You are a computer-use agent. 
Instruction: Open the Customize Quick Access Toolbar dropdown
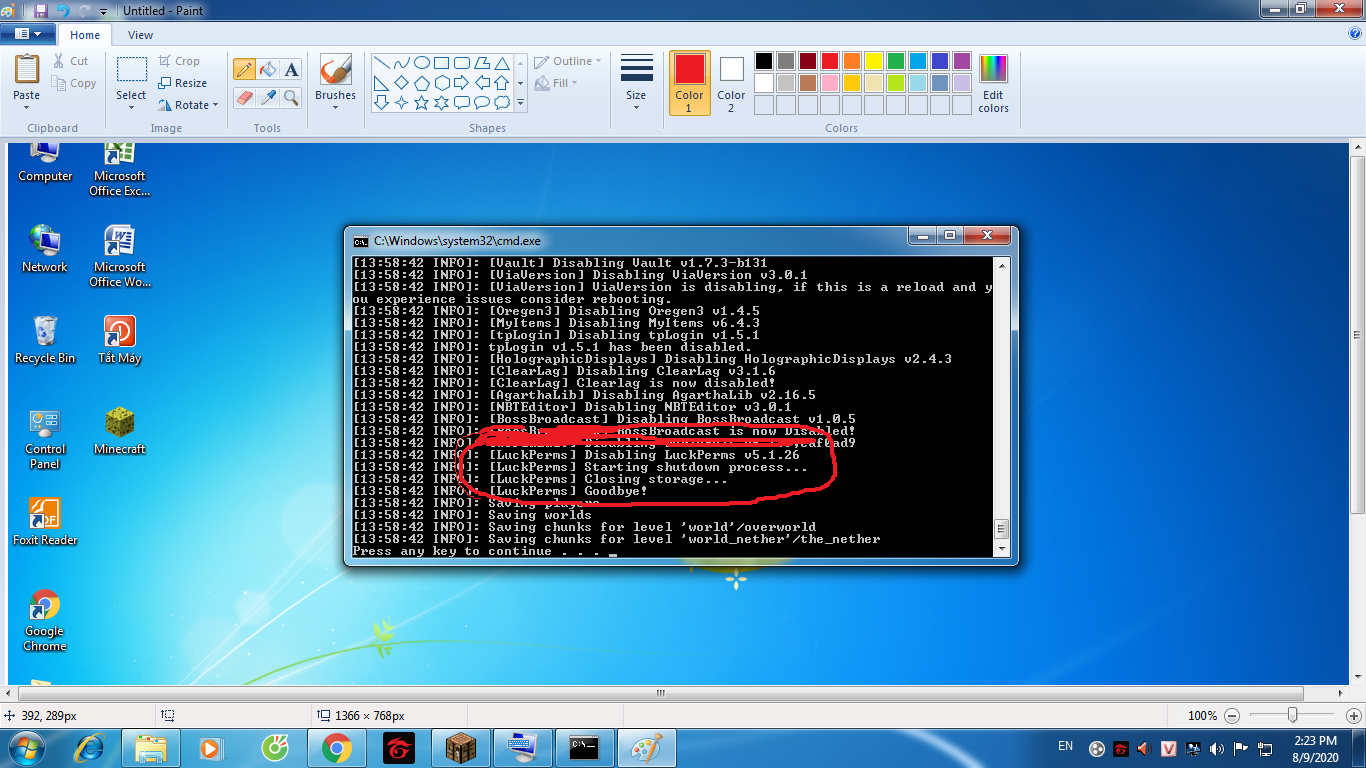tap(105, 11)
